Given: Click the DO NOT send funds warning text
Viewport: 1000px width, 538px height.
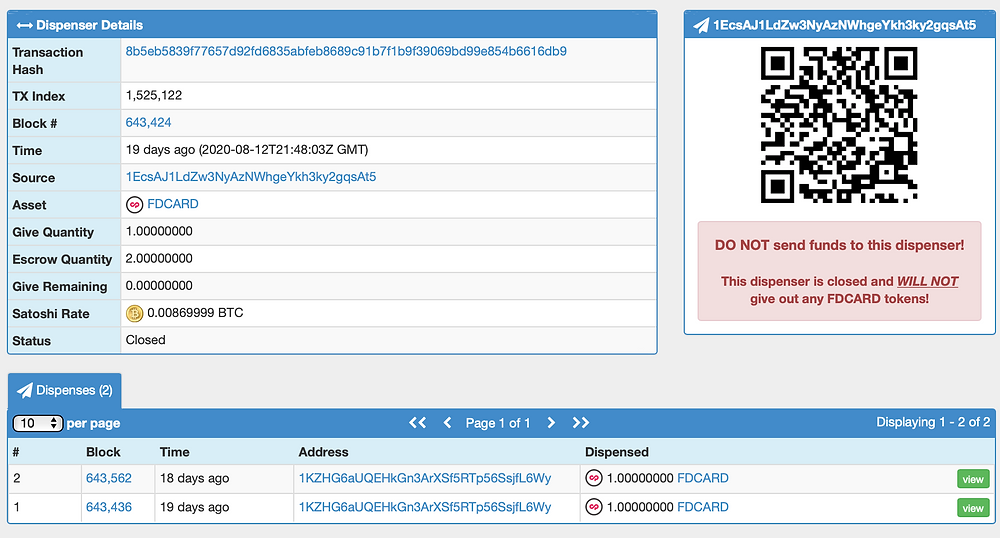Looking at the screenshot, I should (x=839, y=245).
